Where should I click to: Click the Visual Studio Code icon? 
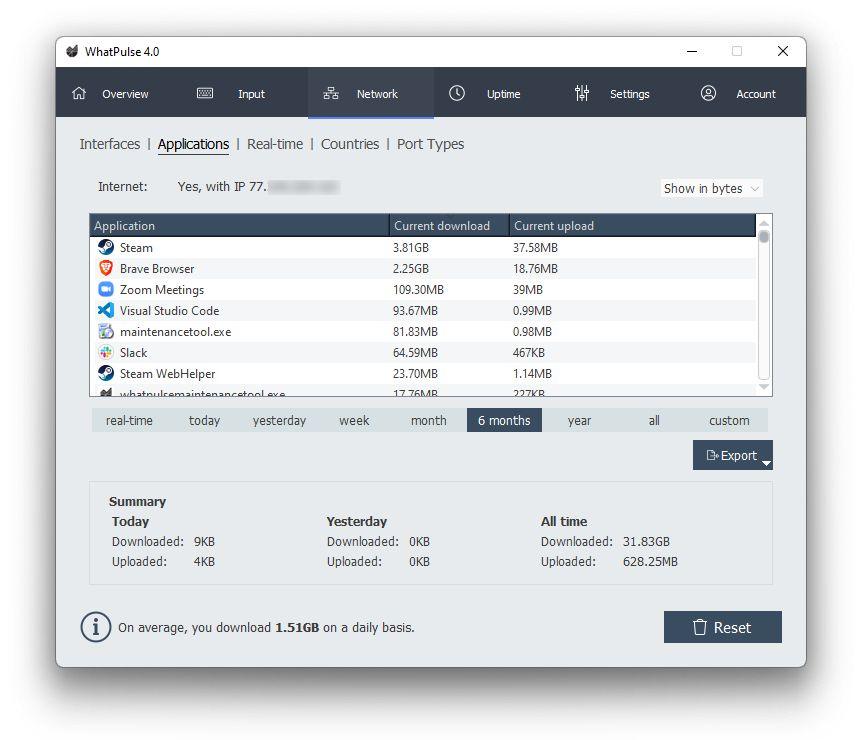[x=106, y=310]
